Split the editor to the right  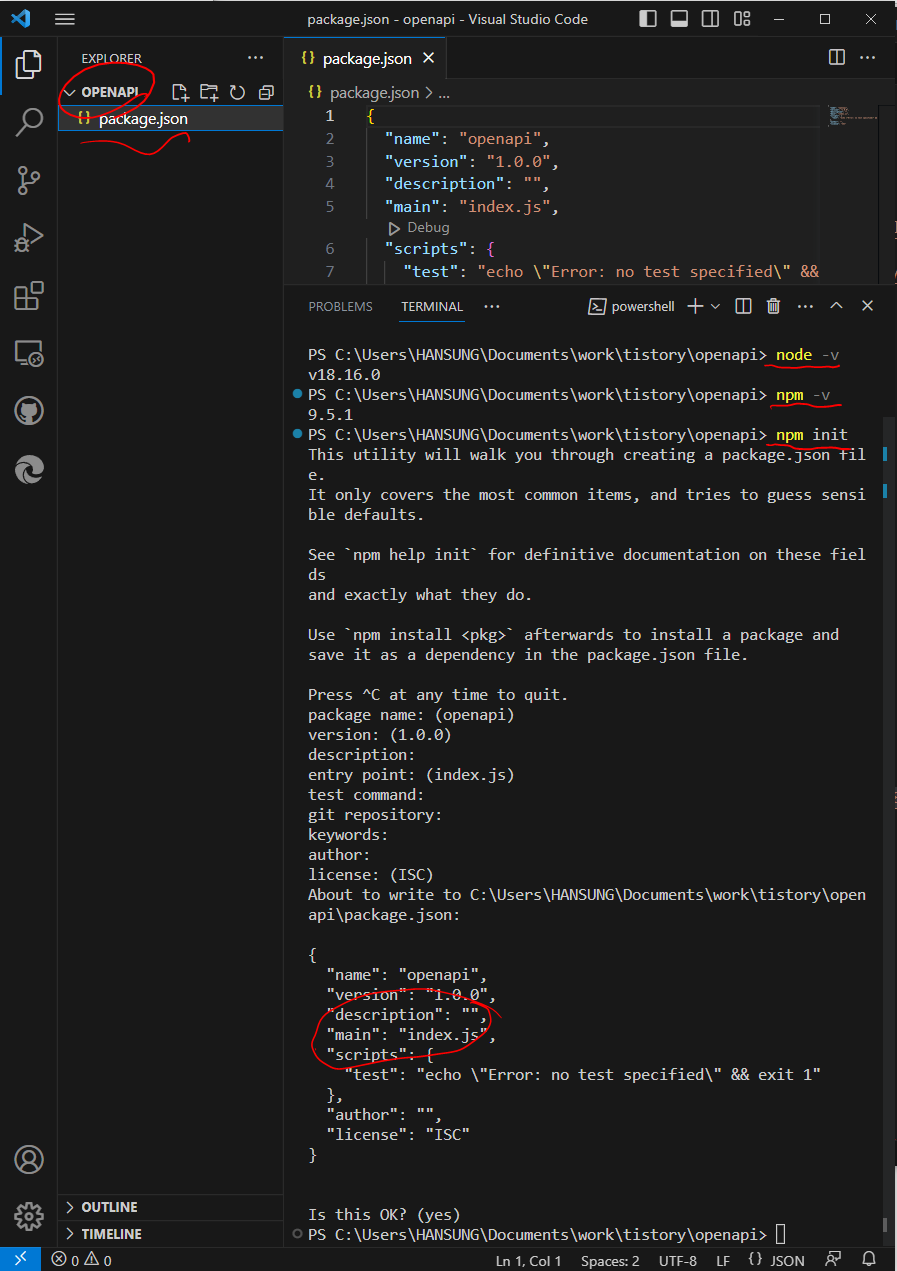tap(837, 58)
